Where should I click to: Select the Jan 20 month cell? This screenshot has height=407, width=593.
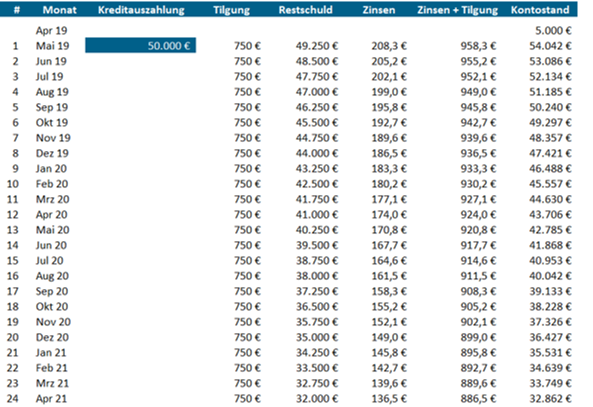[x=51, y=168]
